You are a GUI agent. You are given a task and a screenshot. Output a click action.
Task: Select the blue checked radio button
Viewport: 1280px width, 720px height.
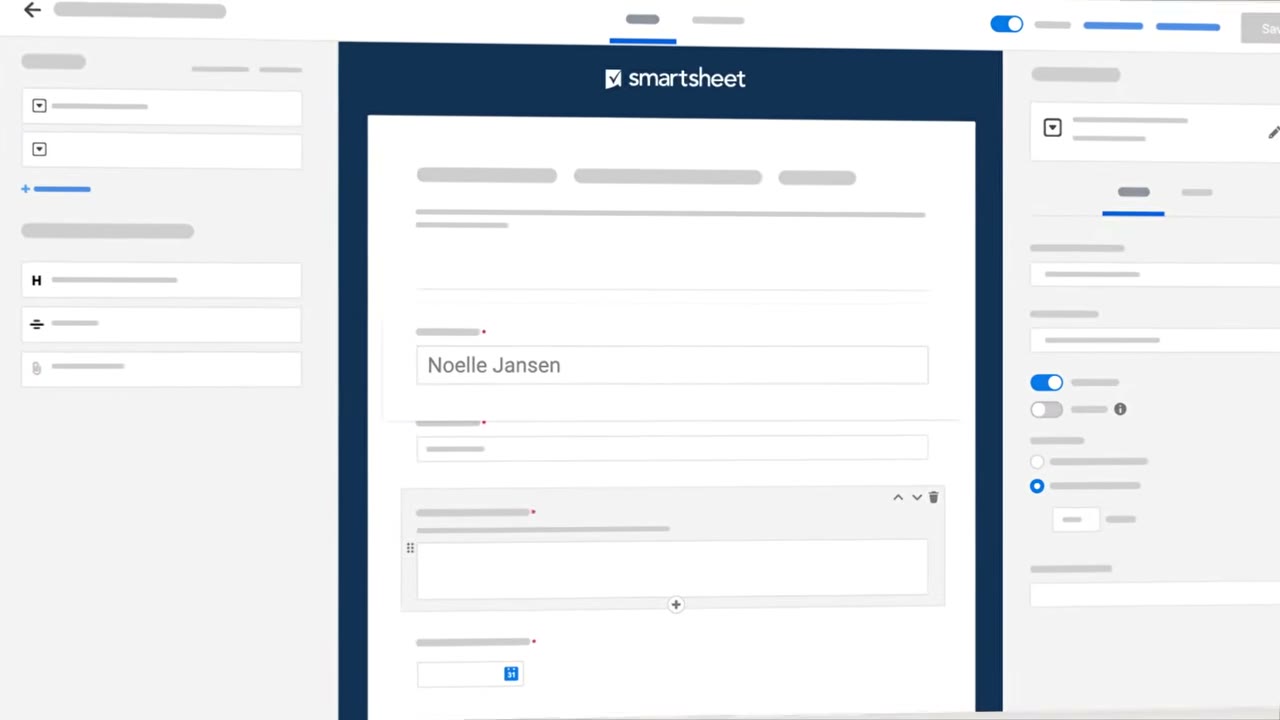pyautogui.click(x=1037, y=486)
